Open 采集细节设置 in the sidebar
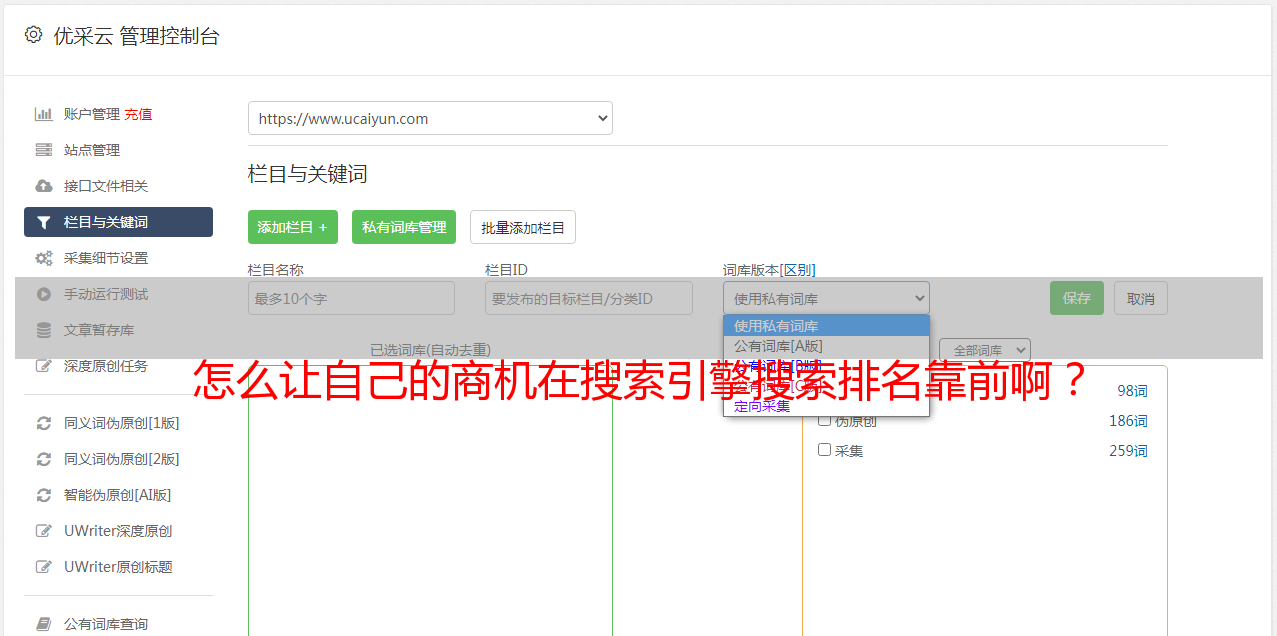Viewport: 1277px width, 636px height. point(106,258)
